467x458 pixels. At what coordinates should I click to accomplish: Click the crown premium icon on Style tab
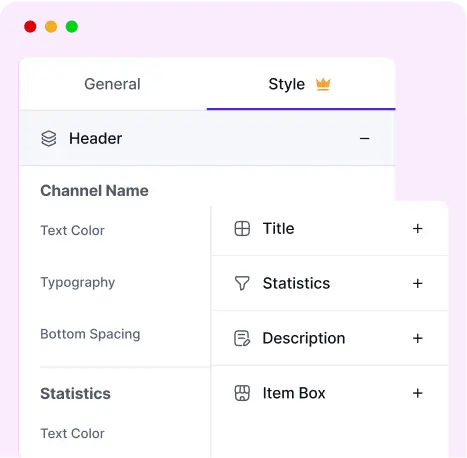[323, 84]
